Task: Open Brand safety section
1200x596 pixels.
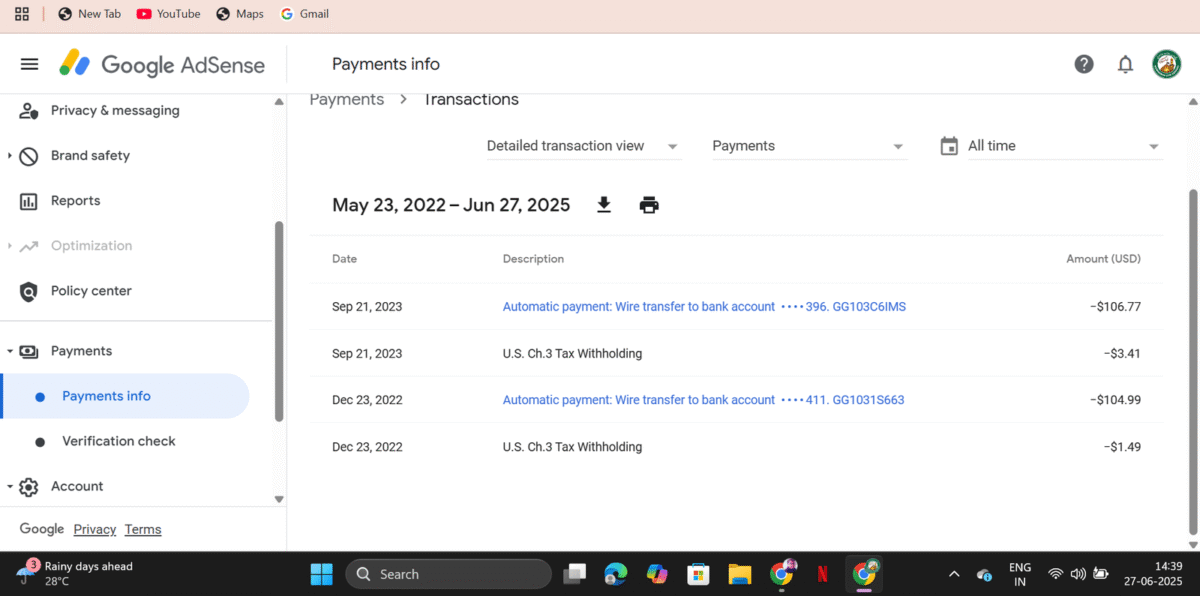Action: point(90,155)
